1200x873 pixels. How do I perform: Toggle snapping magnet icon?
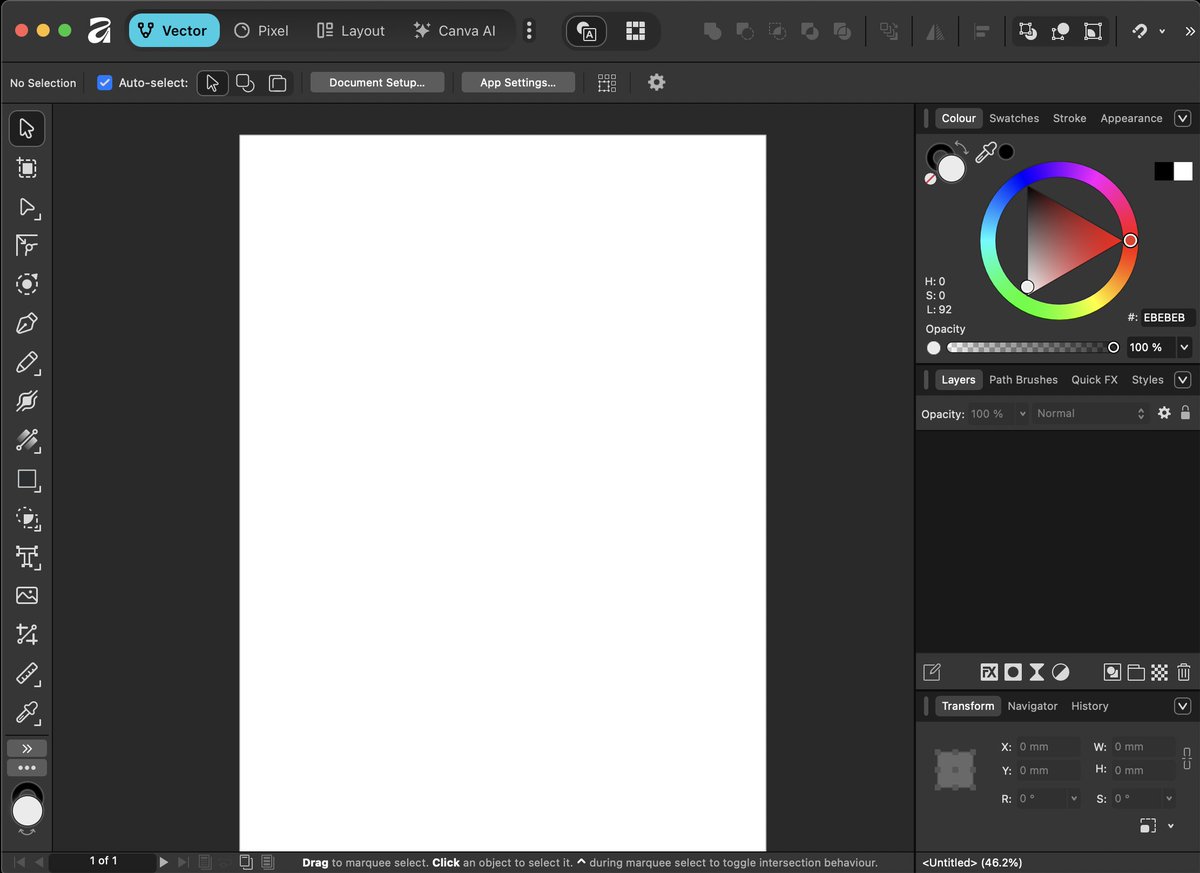tap(1139, 31)
